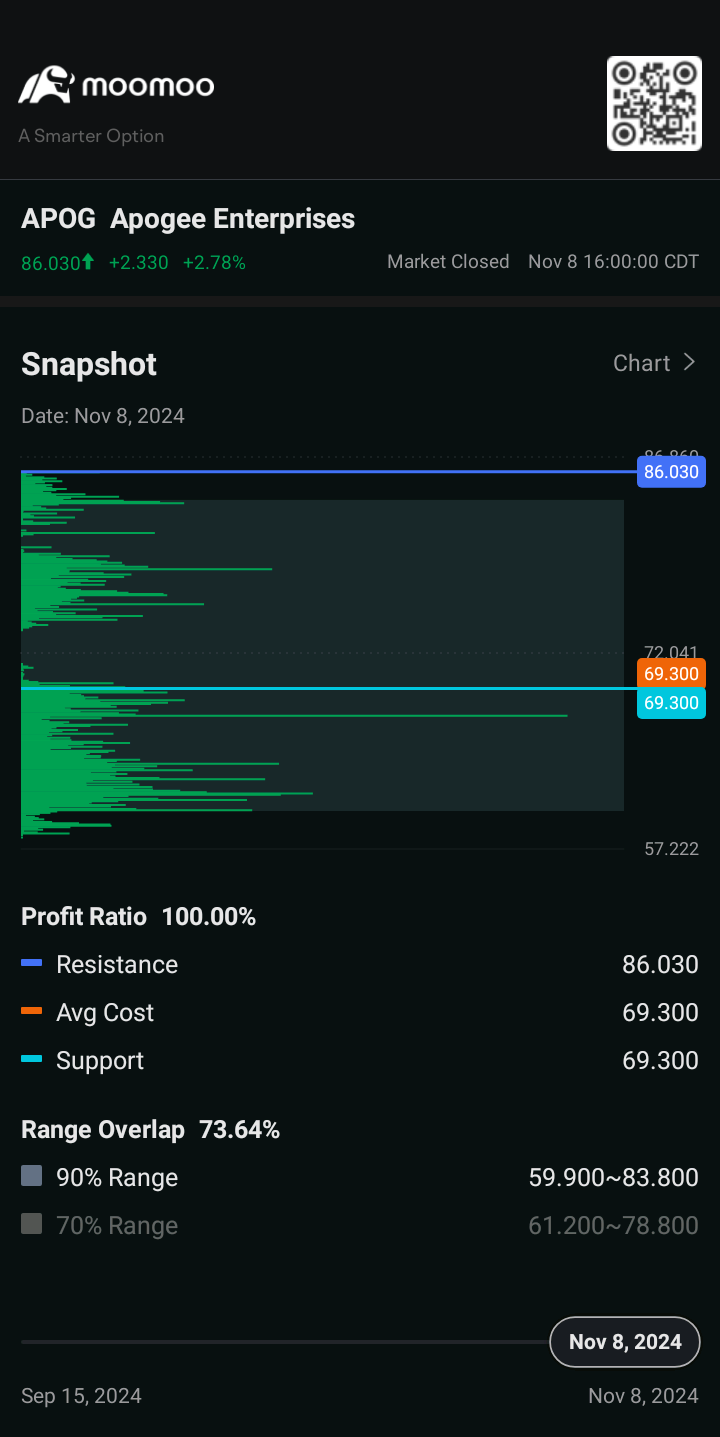This screenshot has height=1437, width=720.
Task: Click the orange Avg Cost legend marker
Action: [x=32, y=1011]
